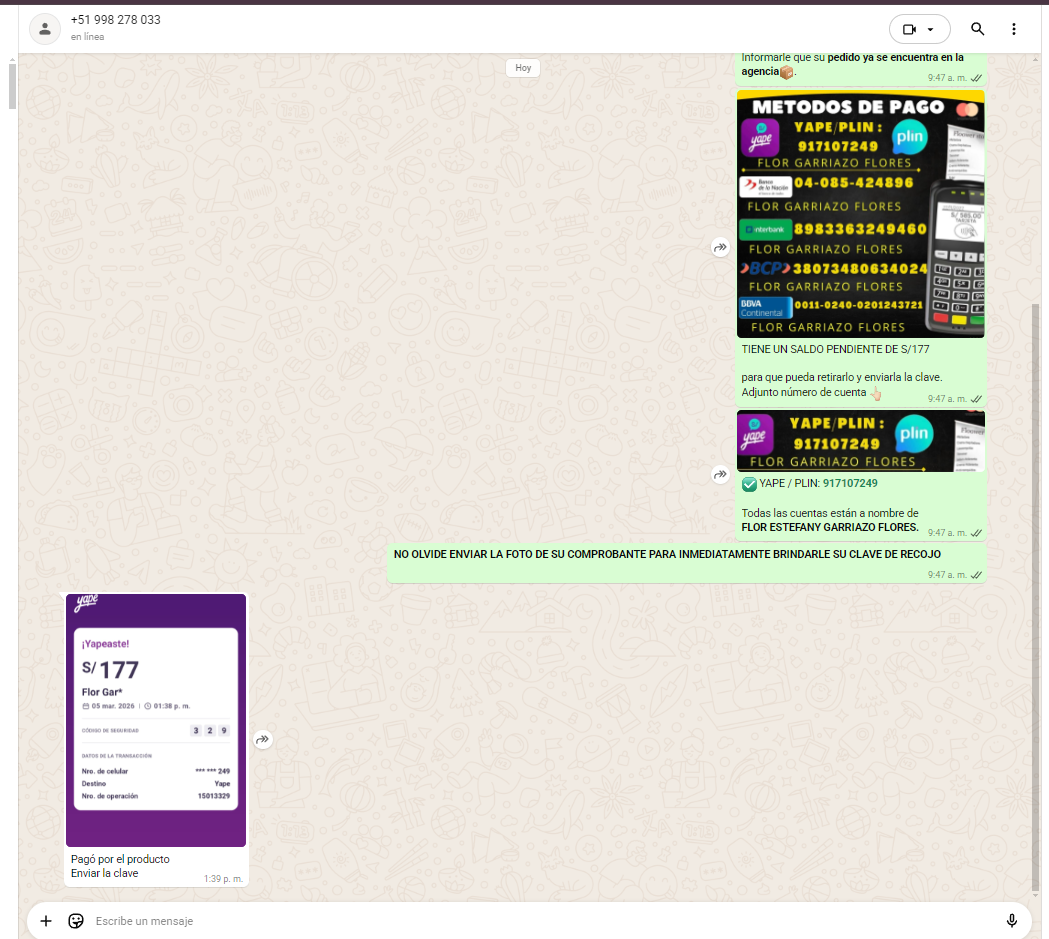Click the phone number link 917107249
The image size is (1049, 939).
(850, 483)
